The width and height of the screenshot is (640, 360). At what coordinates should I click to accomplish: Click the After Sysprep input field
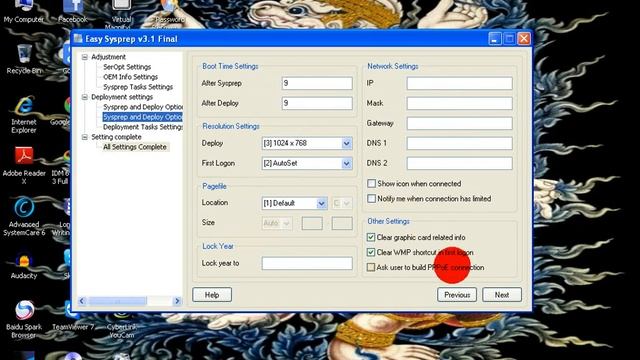(x=317, y=83)
